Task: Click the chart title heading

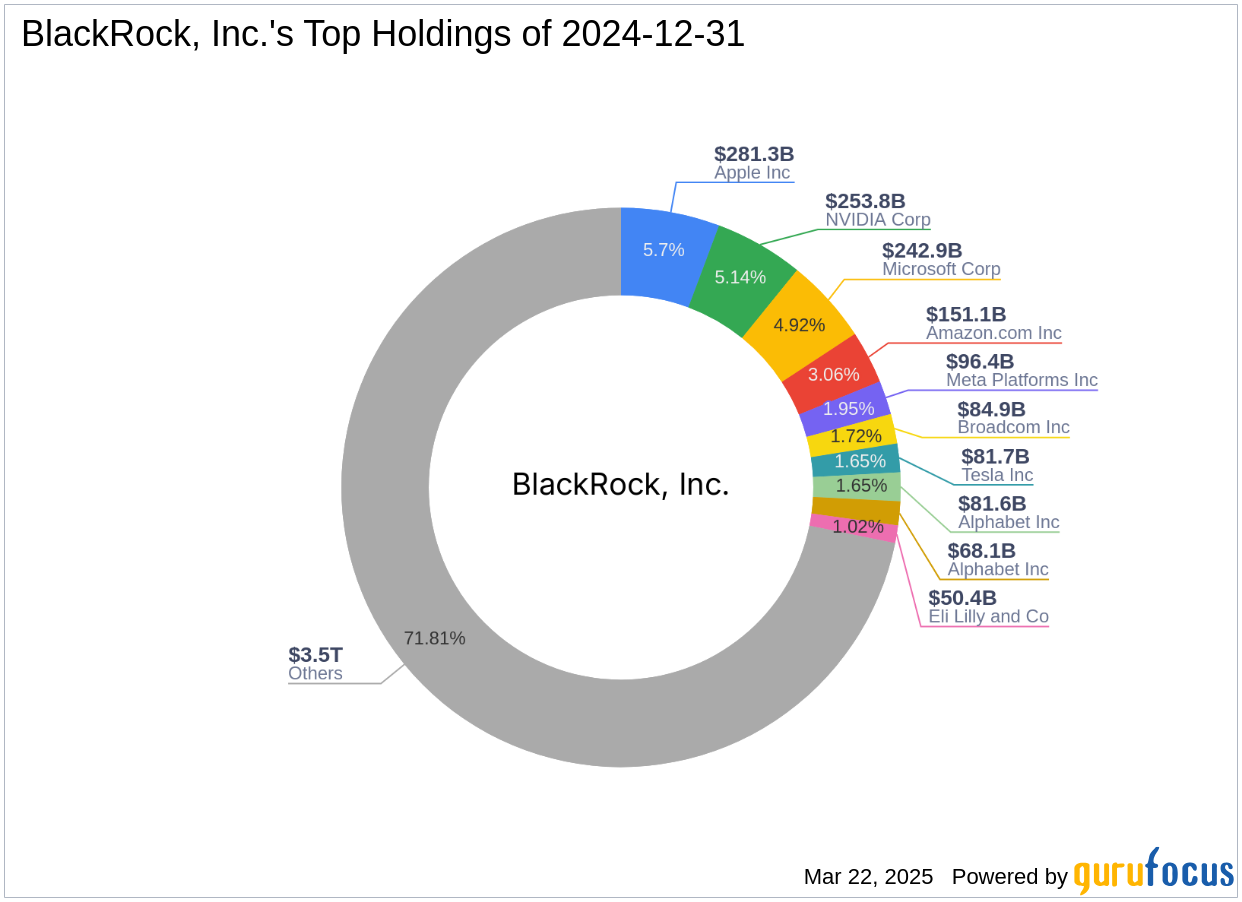Action: tap(383, 35)
